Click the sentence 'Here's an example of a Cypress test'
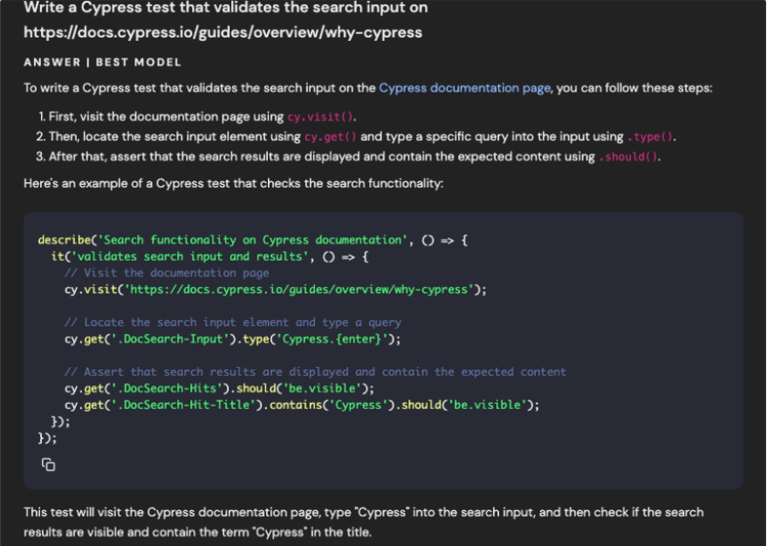This screenshot has width=767, height=546. tap(233, 183)
